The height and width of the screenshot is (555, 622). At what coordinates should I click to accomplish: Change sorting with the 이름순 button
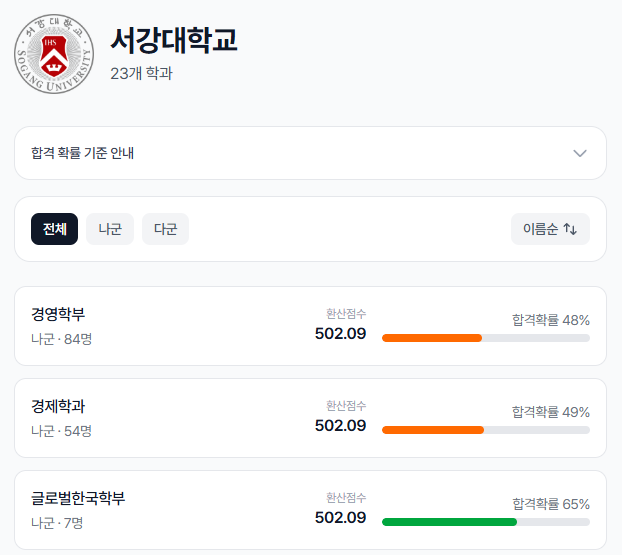pos(549,229)
